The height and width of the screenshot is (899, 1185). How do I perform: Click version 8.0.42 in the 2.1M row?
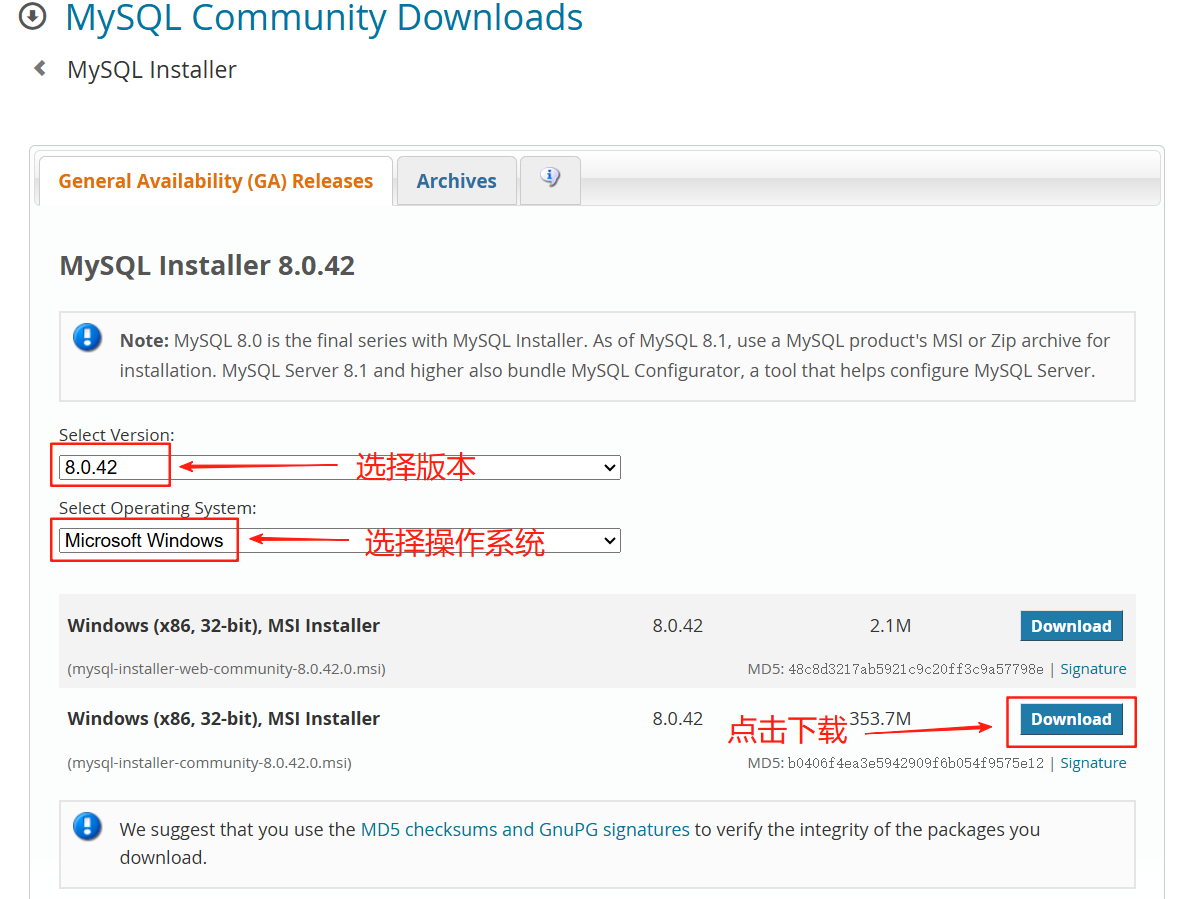click(678, 626)
